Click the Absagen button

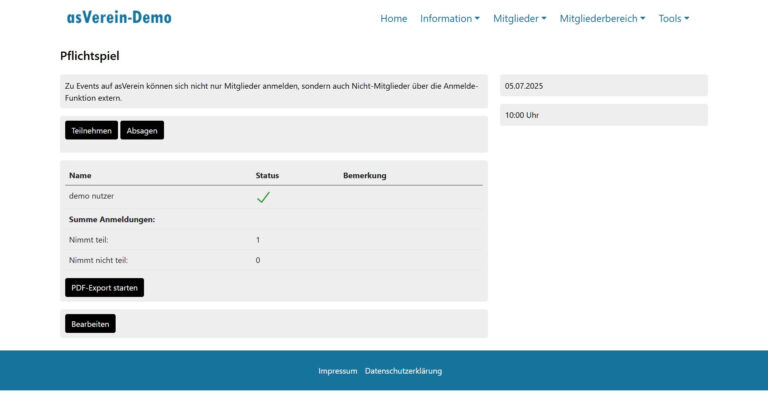(x=142, y=130)
